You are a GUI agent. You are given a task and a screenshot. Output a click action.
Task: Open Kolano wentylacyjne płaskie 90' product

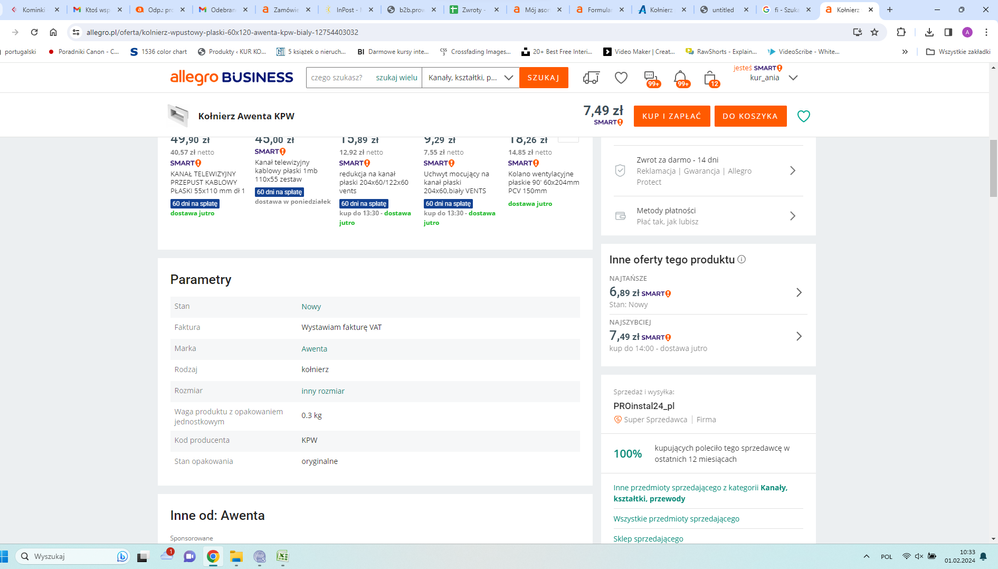click(x=544, y=182)
